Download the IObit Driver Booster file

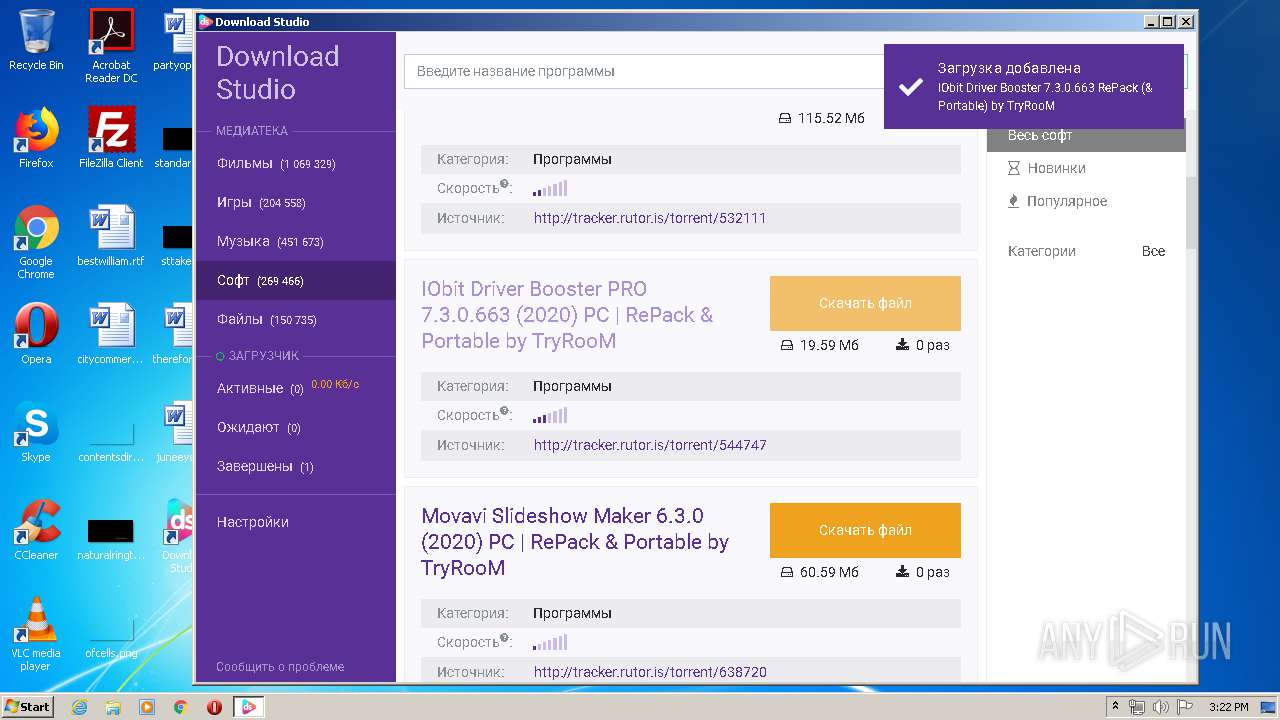[865, 303]
